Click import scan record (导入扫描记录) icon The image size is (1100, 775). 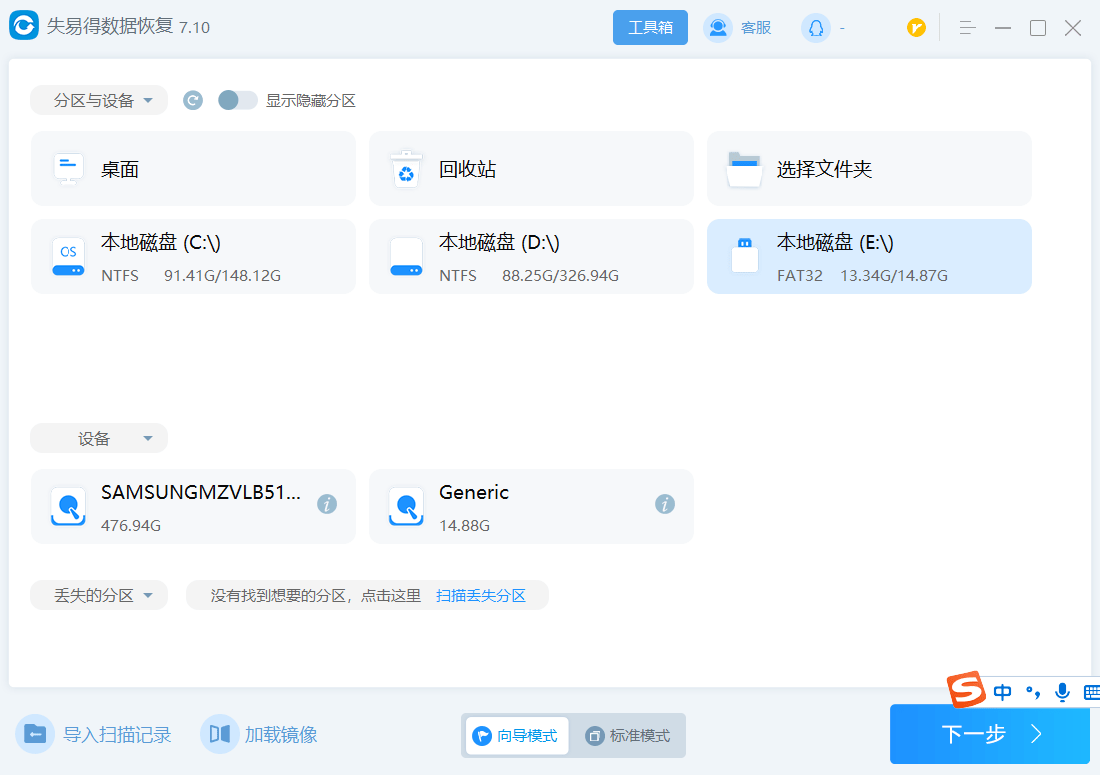click(35, 735)
